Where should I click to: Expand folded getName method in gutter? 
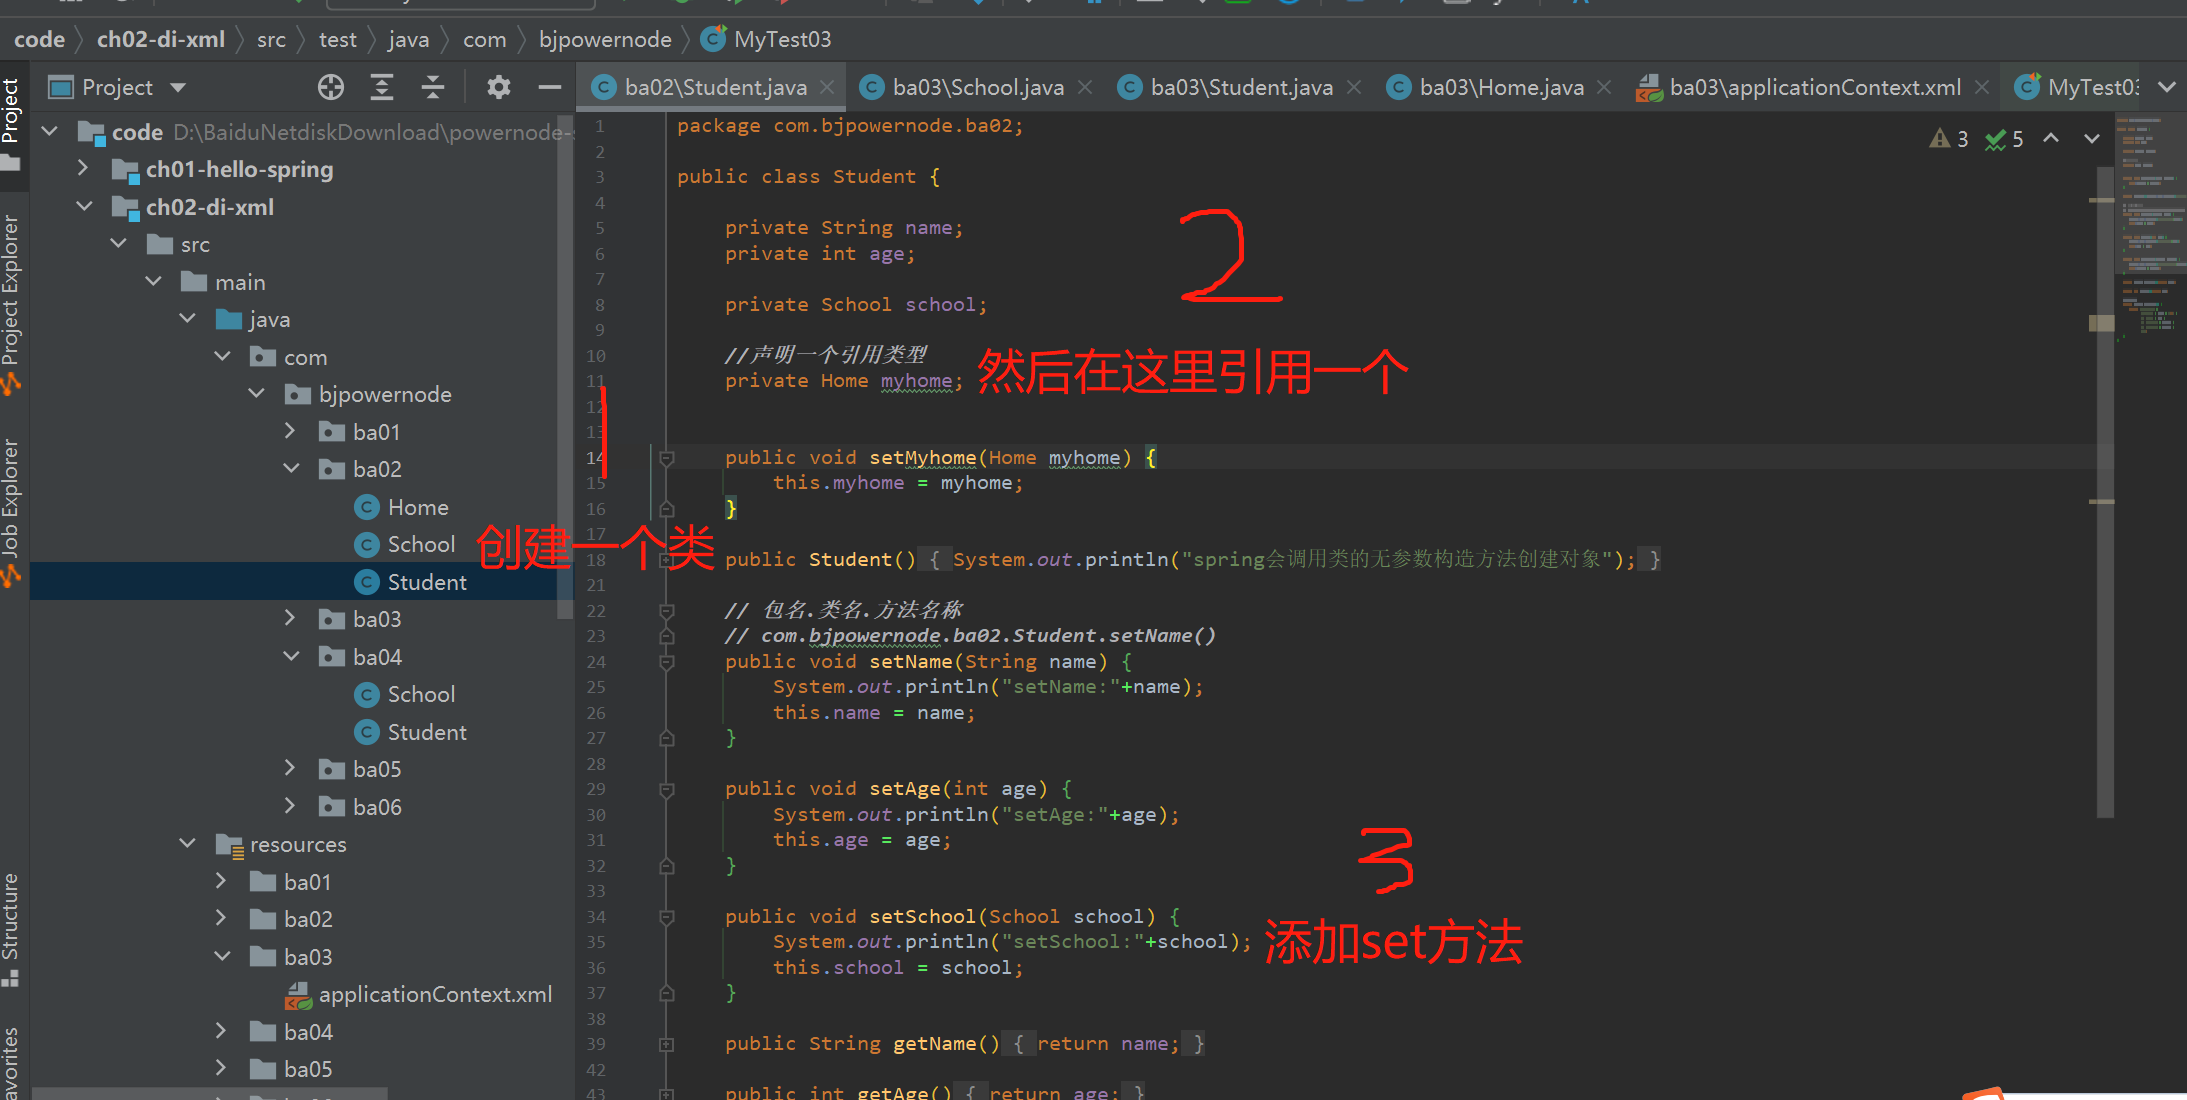[x=667, y=1044]
